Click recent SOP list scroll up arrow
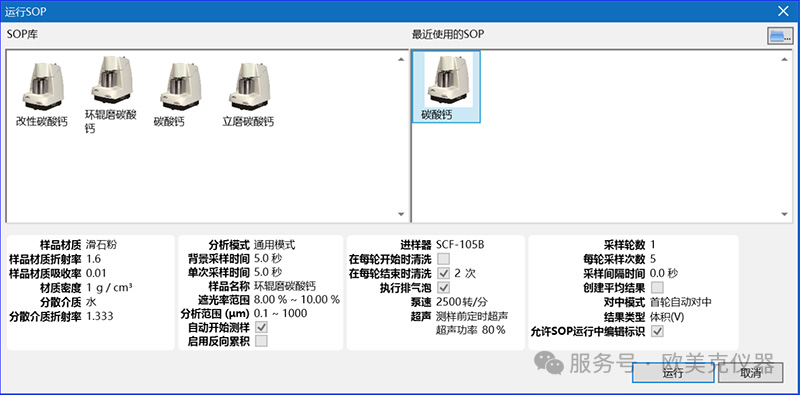800x395 pixels. tap(785, 59)
